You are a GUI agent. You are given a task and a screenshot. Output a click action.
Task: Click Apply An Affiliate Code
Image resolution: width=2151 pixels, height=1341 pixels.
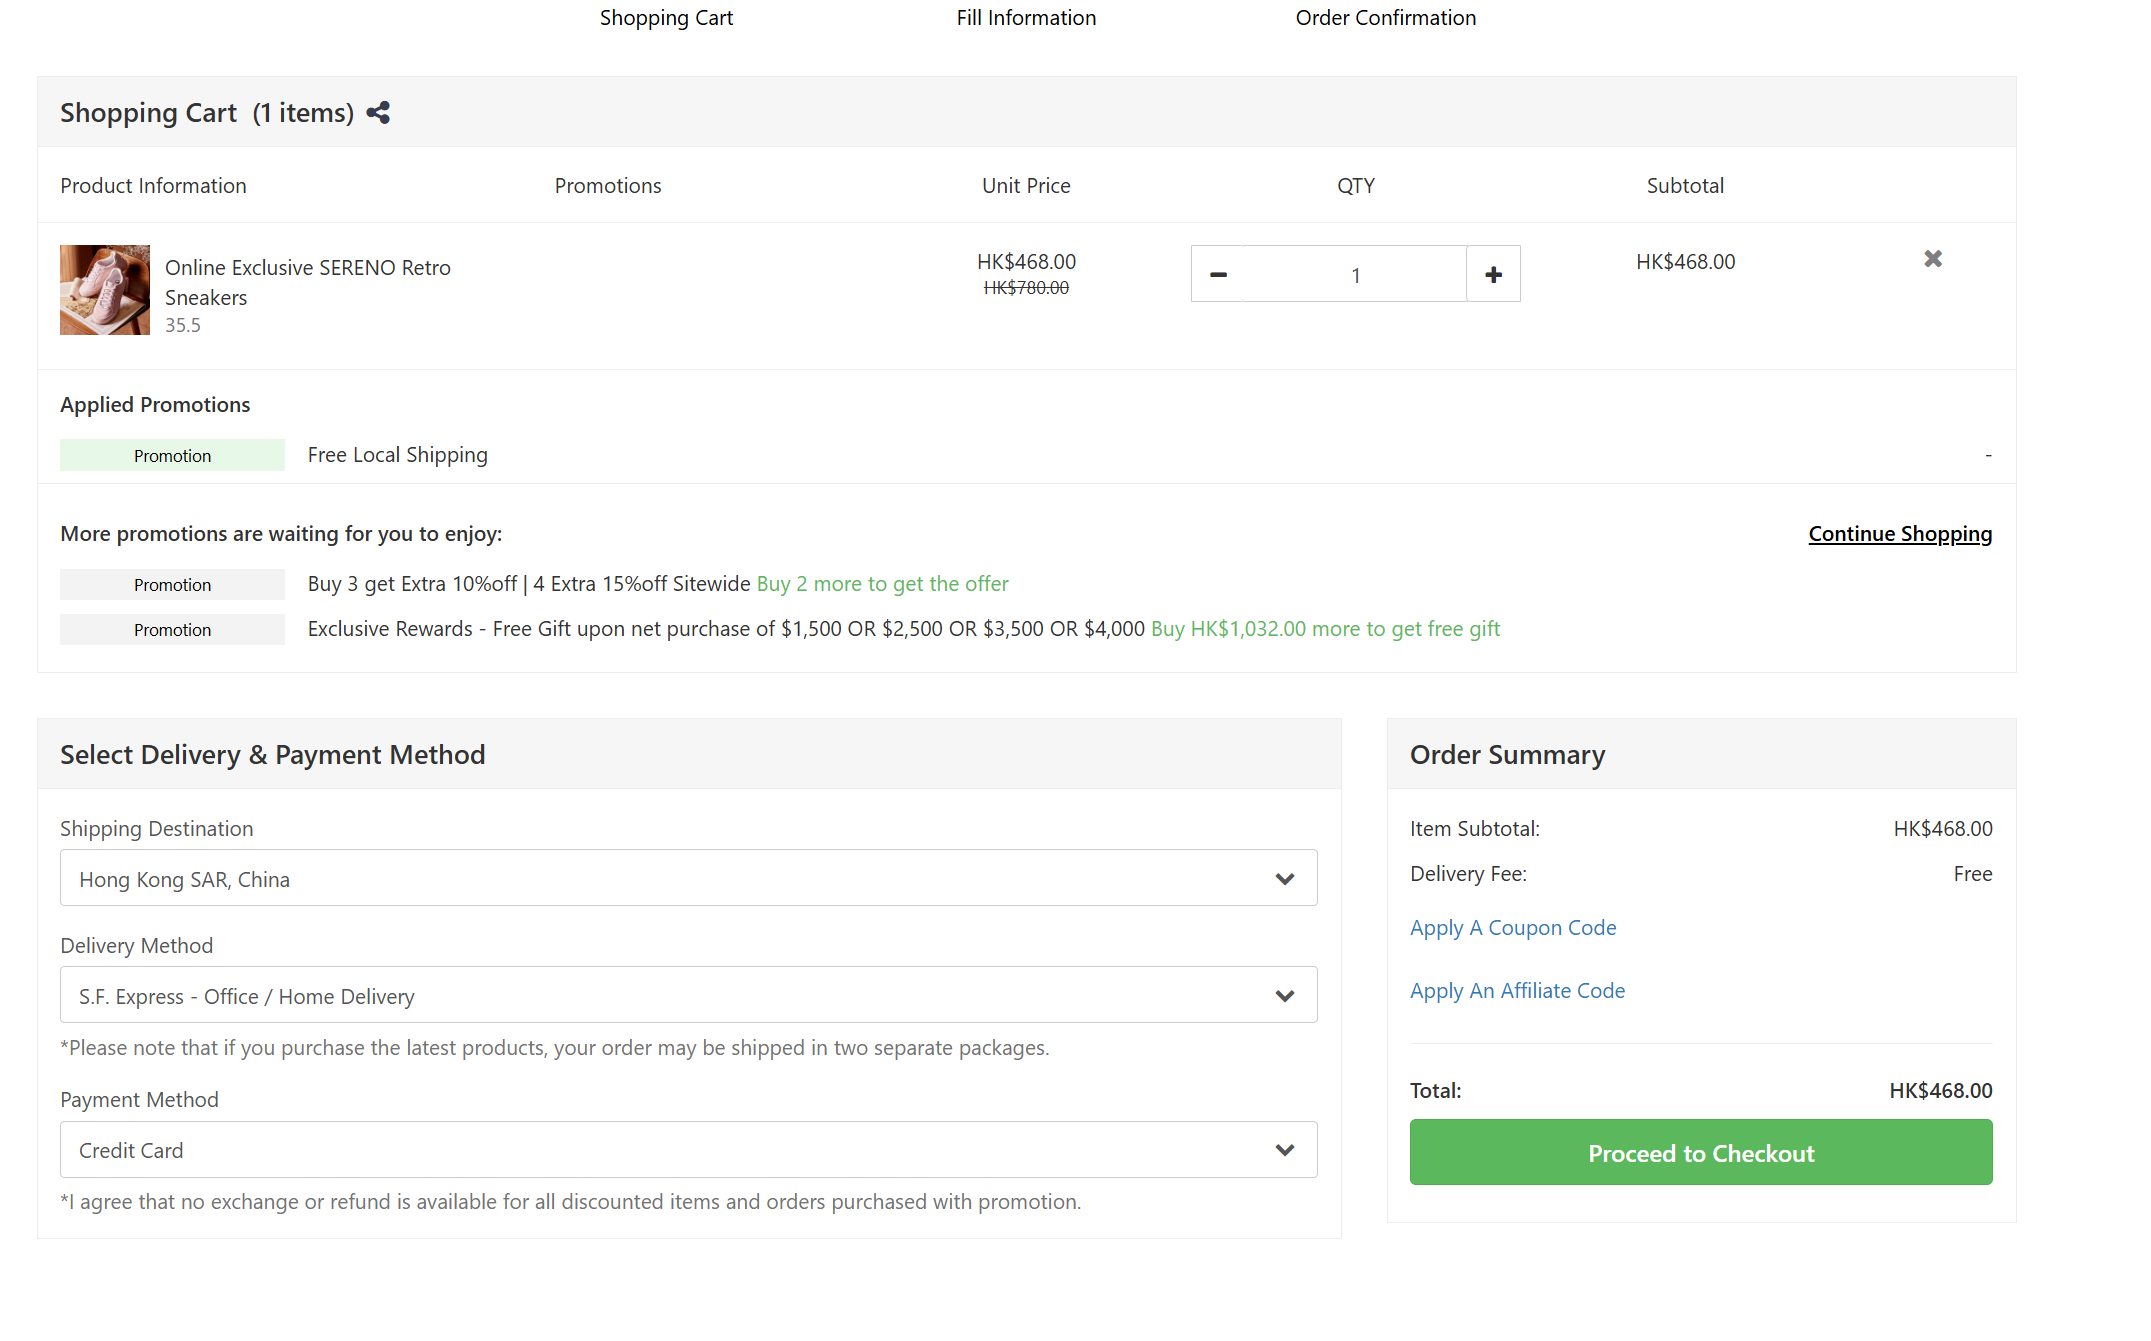[1516, 991]
